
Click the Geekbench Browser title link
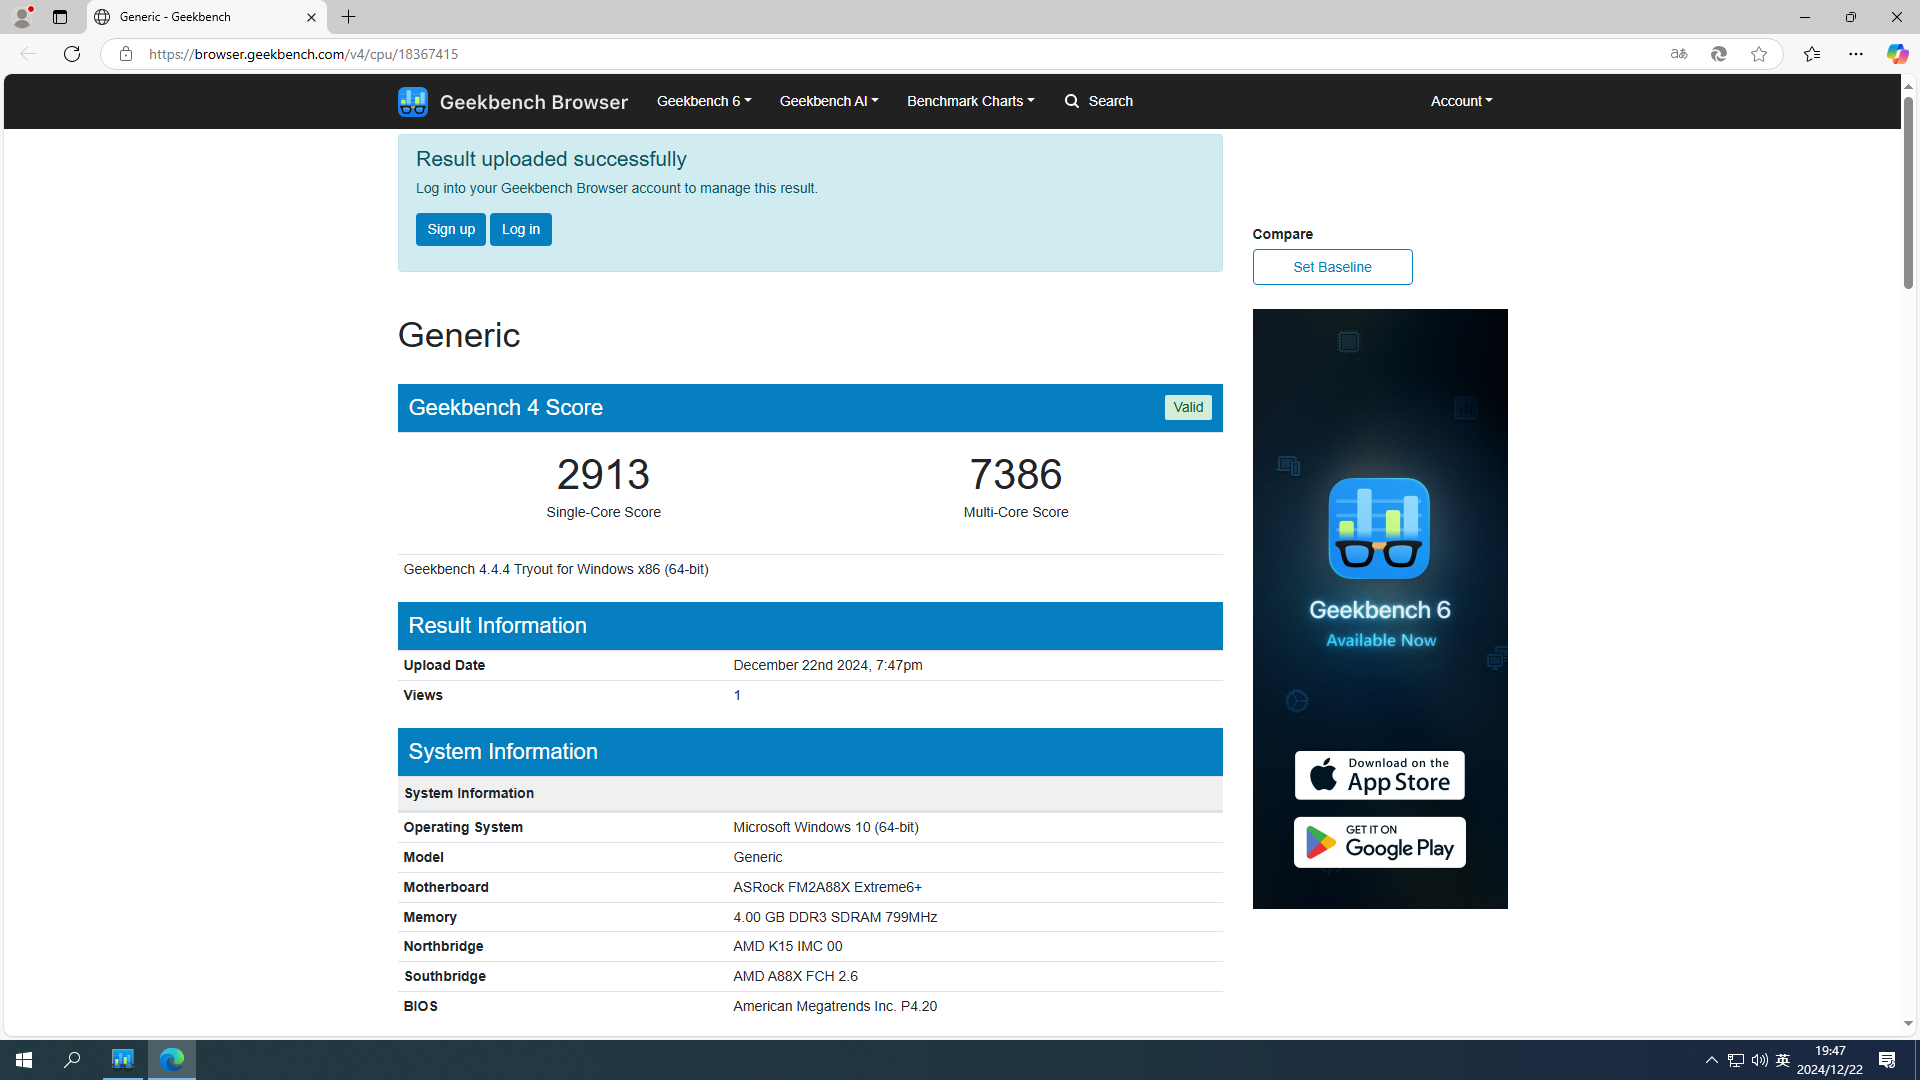(x=533, y=101)
